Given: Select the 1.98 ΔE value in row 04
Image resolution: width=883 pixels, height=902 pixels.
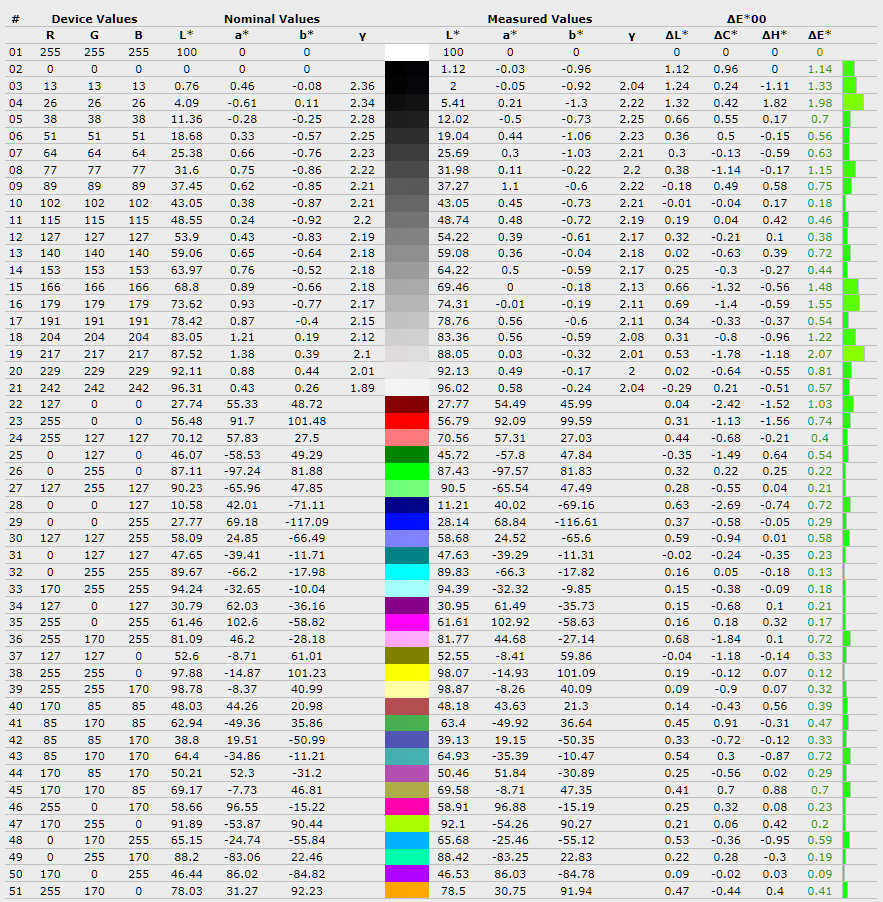Looking at the screenshot, I should click(820, 102).
